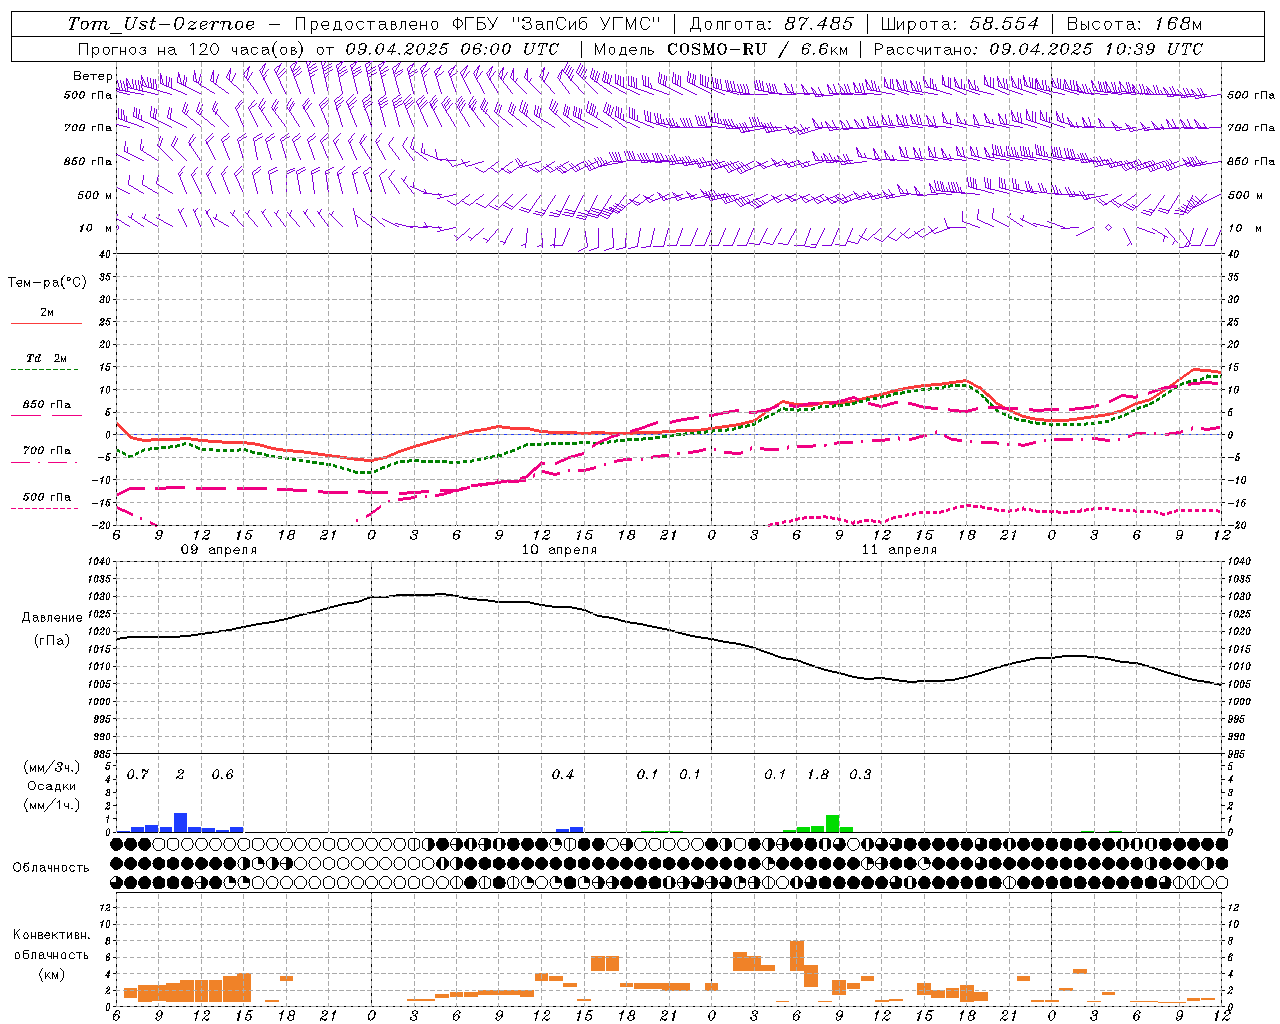1280x1024 pixels.
Task: Click the tallest blue precipitation bar
Action: 181,823
